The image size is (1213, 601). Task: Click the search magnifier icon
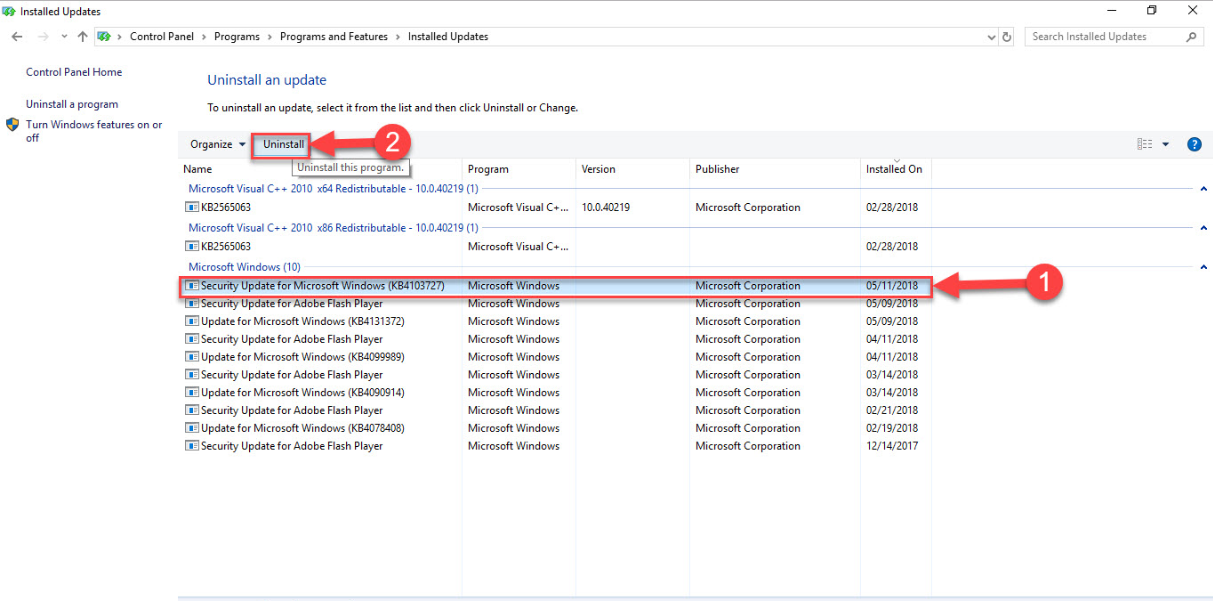1191,36
